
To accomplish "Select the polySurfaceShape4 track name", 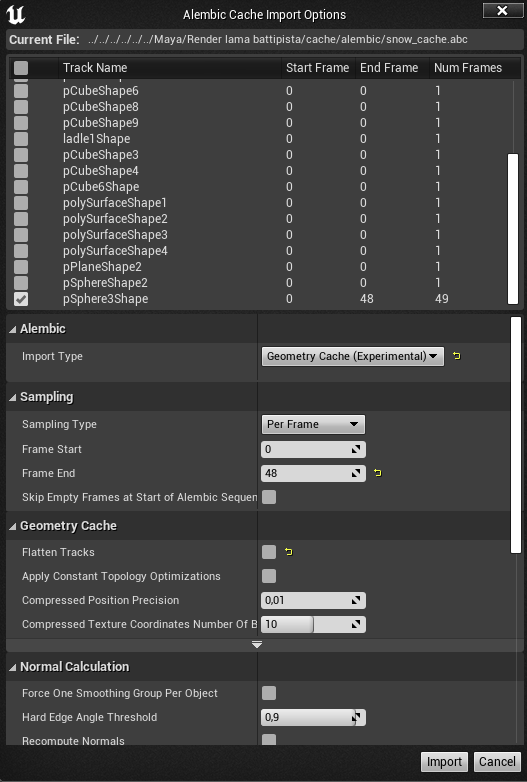I will click(x=115, y=251).
